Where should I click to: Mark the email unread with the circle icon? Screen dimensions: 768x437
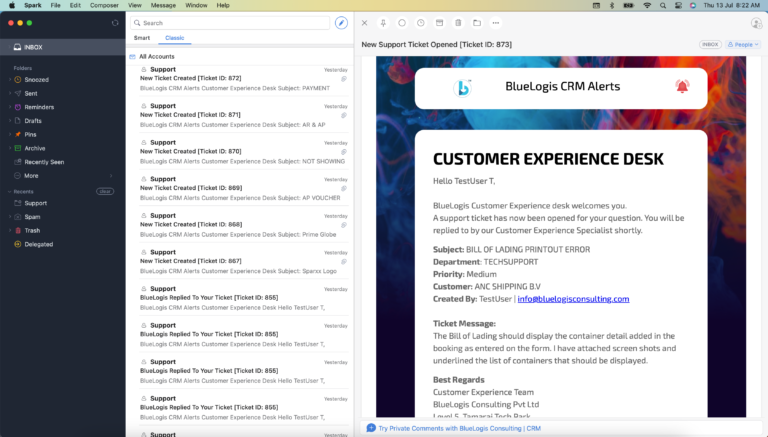tap(402, 22)
